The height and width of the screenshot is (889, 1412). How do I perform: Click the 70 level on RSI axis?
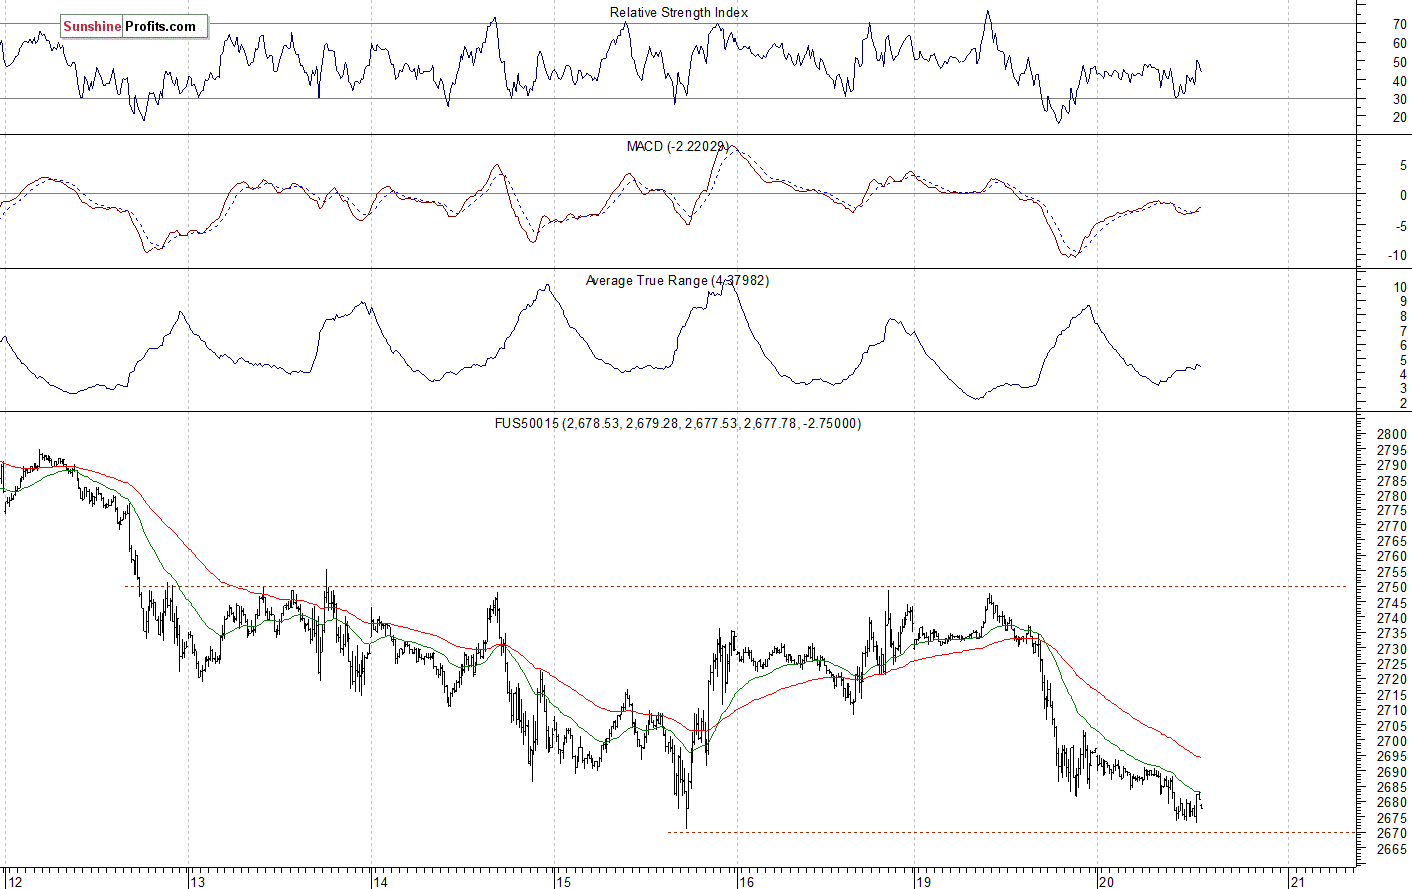[1399, 24]
